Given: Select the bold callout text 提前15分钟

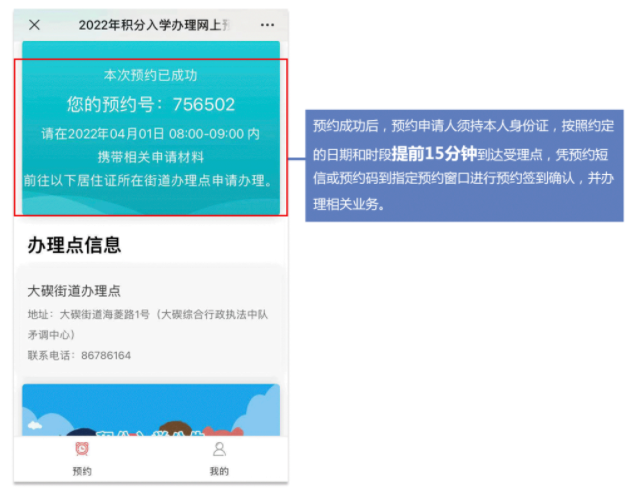Looking at the screenshot, I should 434,154.
